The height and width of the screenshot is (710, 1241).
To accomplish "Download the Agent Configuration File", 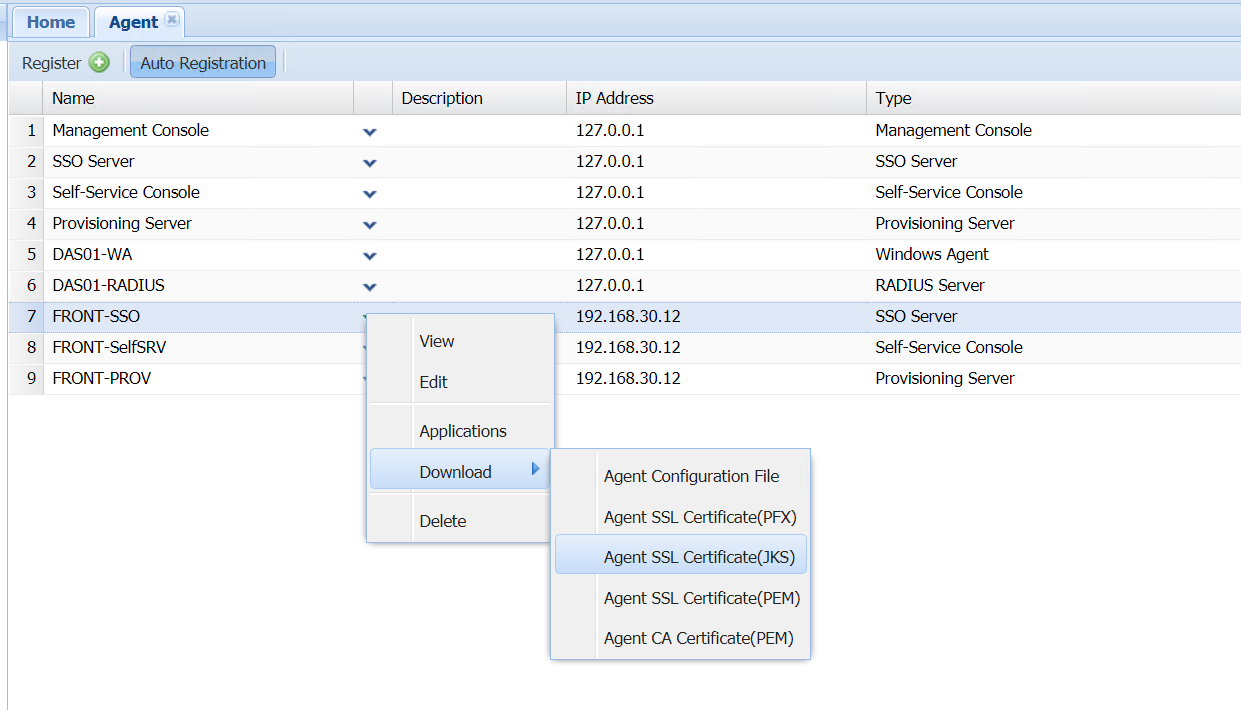I will 691,476.
